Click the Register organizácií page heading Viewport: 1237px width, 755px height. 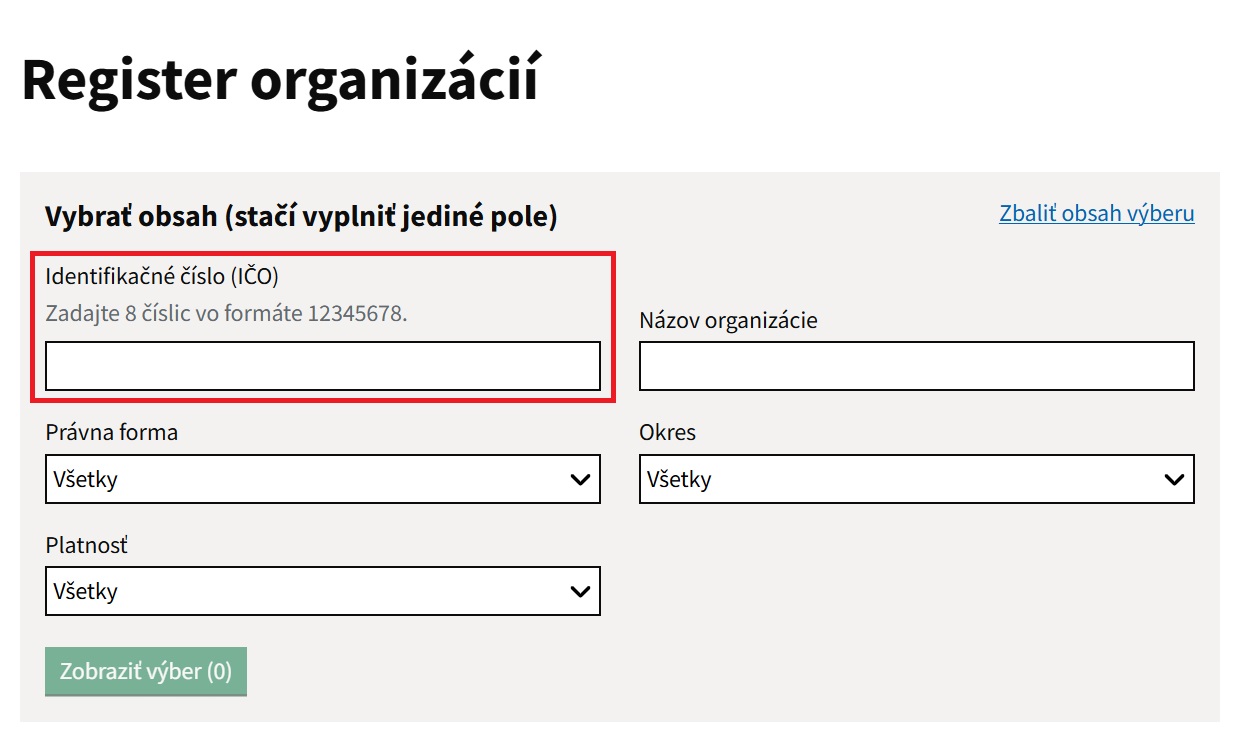coord(280,79)
